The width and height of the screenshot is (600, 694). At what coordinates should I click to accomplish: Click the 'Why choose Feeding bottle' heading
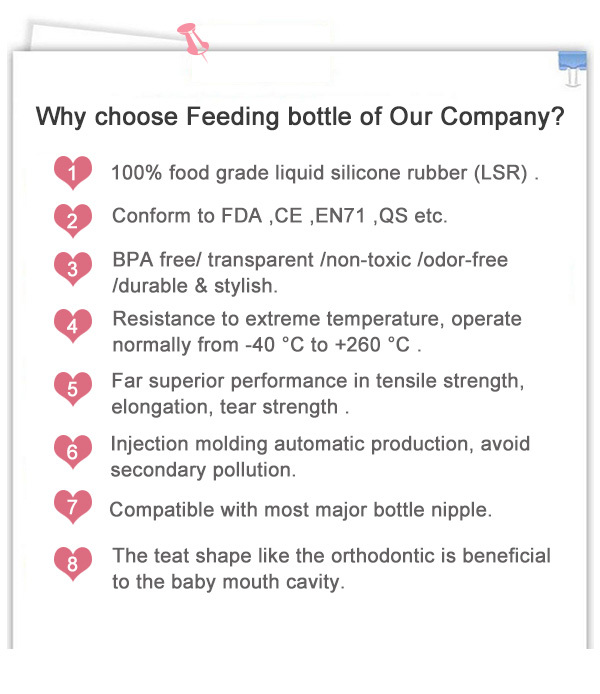point(300,117)
